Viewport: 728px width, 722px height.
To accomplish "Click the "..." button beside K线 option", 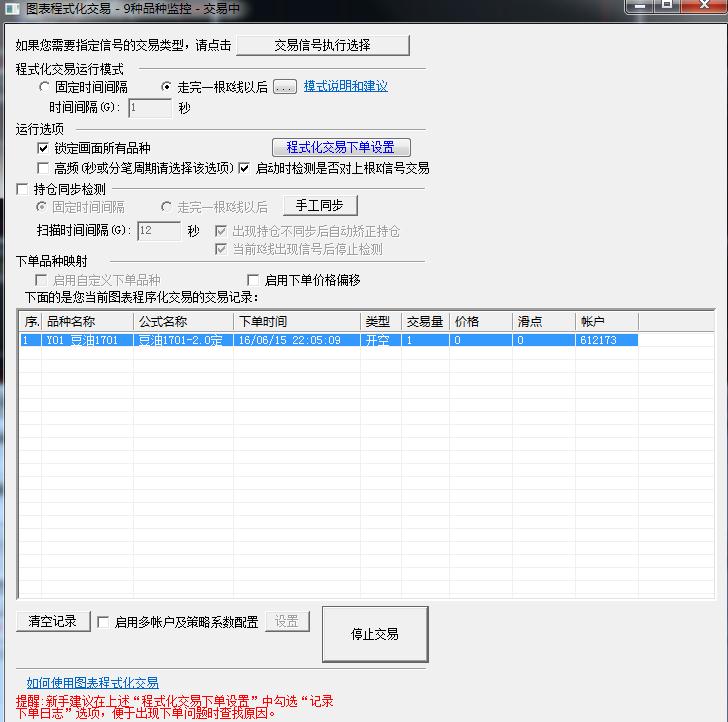I will pos(285,87).
